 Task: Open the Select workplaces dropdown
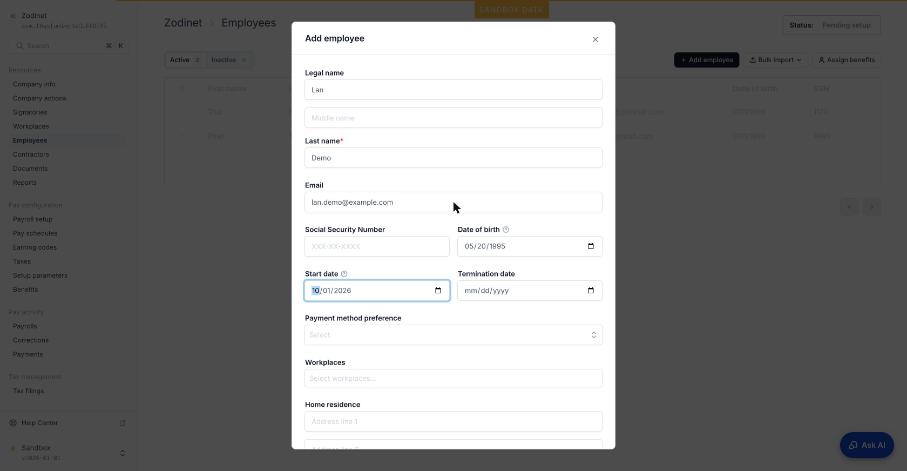(x=454, y=378)
